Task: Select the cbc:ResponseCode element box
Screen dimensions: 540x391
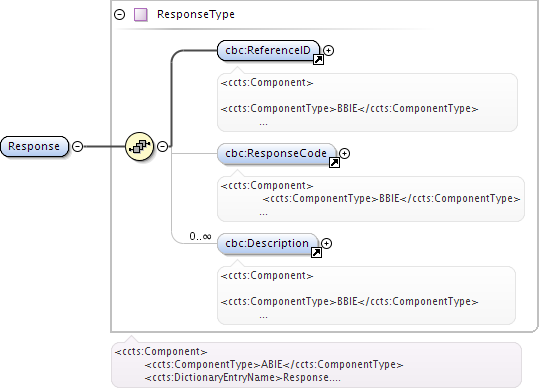Action: click(x=277, y=154)
